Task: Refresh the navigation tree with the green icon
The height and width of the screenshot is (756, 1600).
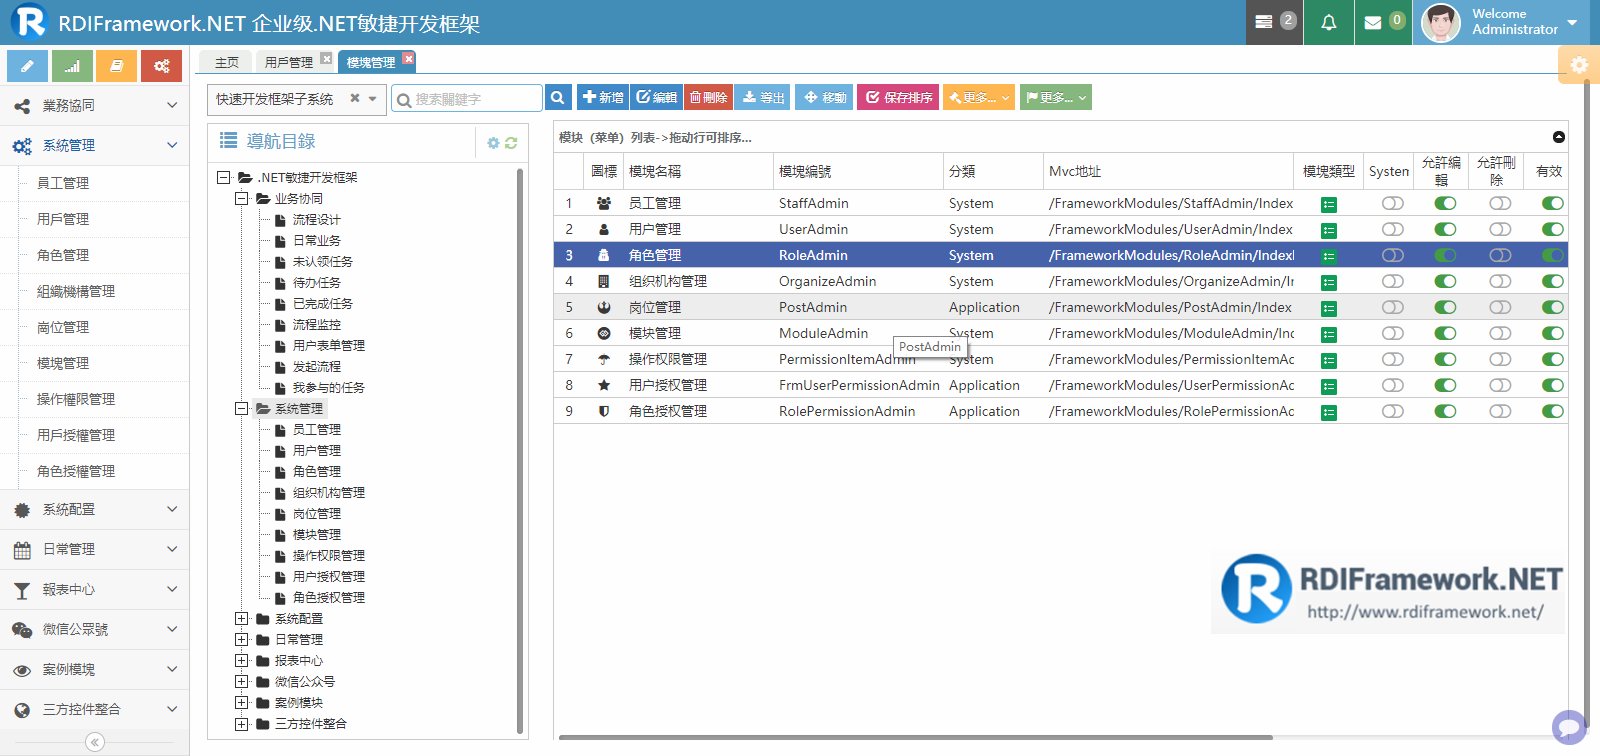Action: [511, 143]
